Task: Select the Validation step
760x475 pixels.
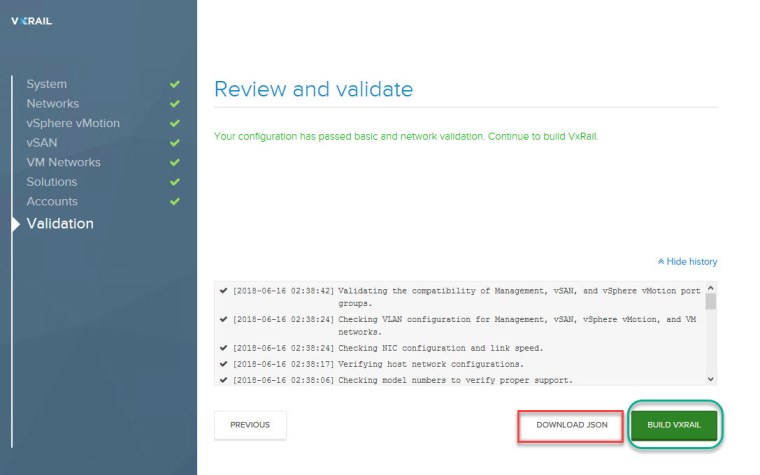Action: pyautogui.click(x=60, y=223)
